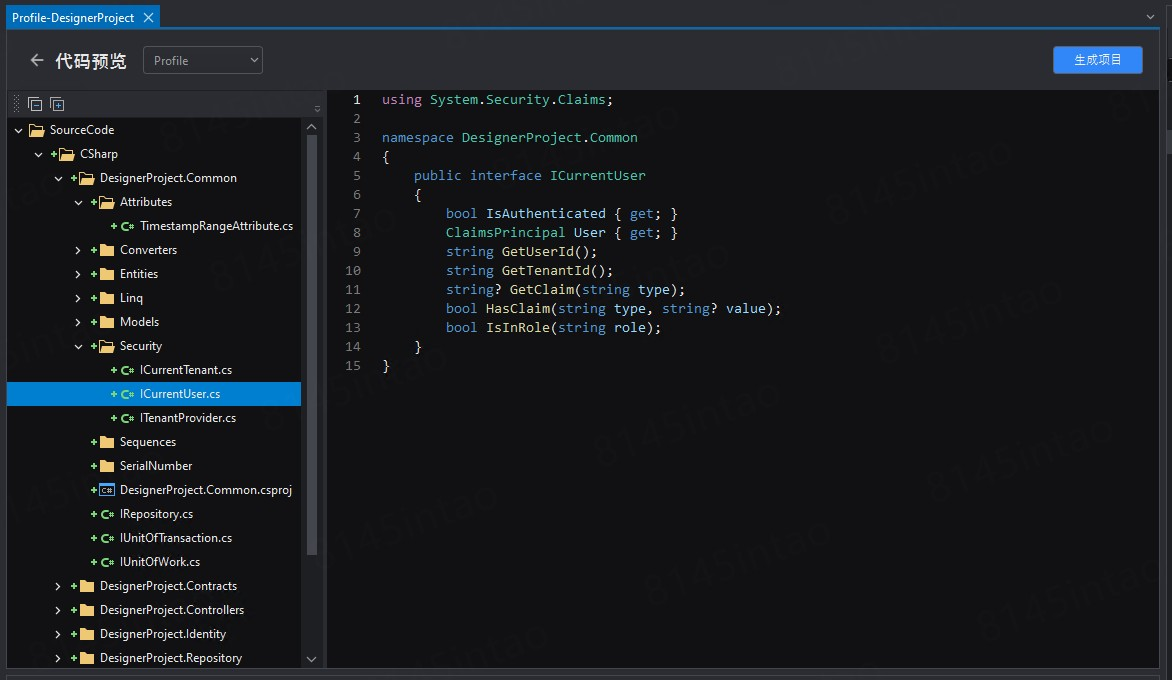This screenshot has height=680, width=1172.
Task: Open IUnitOfTransaction.cs file
Action: [176, 538]
